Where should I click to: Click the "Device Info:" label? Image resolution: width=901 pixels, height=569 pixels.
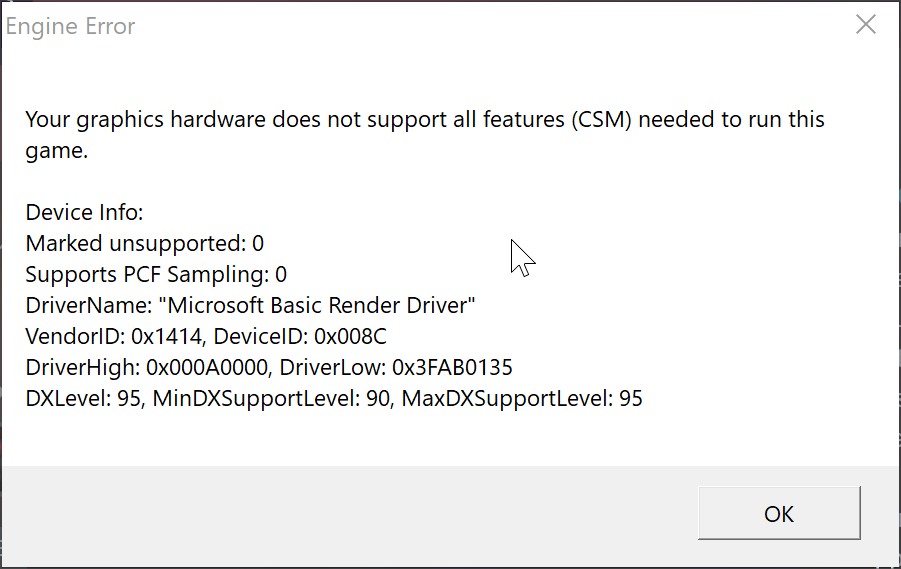point(84,213)
